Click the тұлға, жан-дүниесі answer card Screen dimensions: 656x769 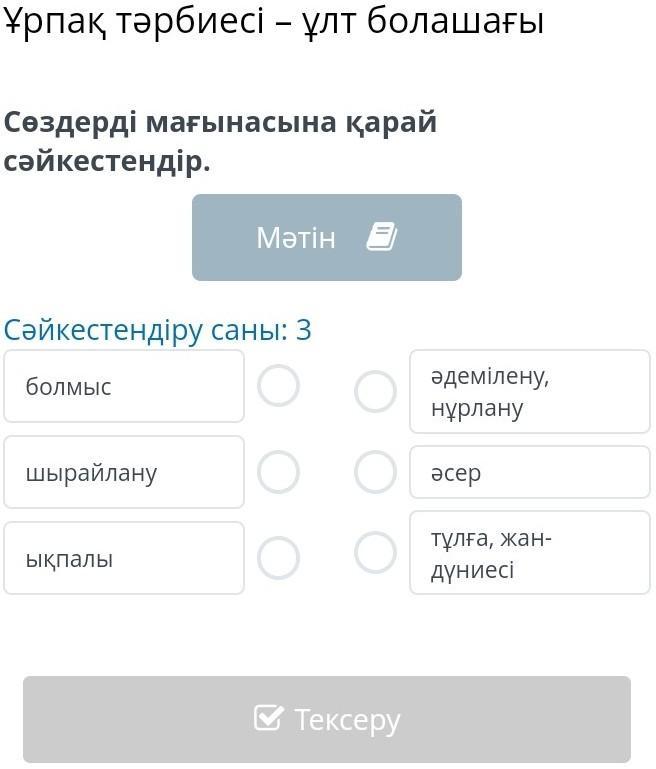(x=529, y=553)
